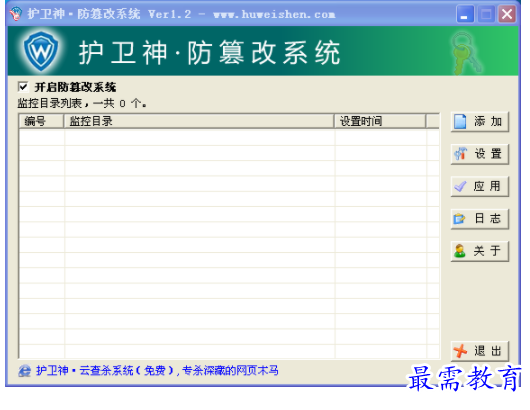Click the title bar application icon
Screen dimensions: 530x410
point(16,14)
